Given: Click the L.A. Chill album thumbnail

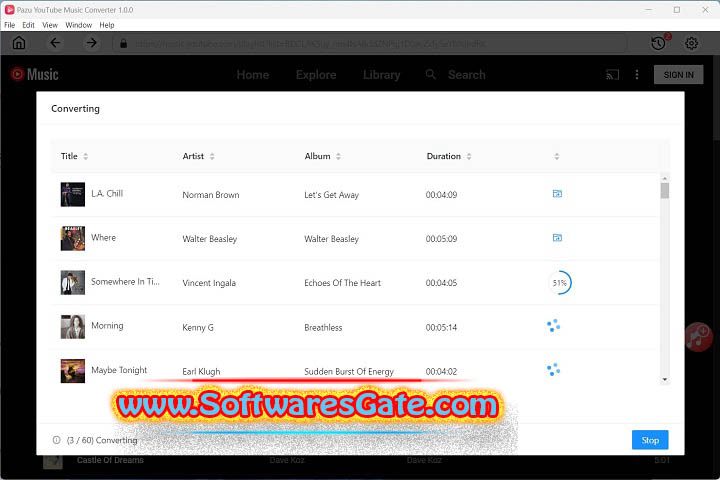Looking at the screenshot, I should click(x=73, y=194).
